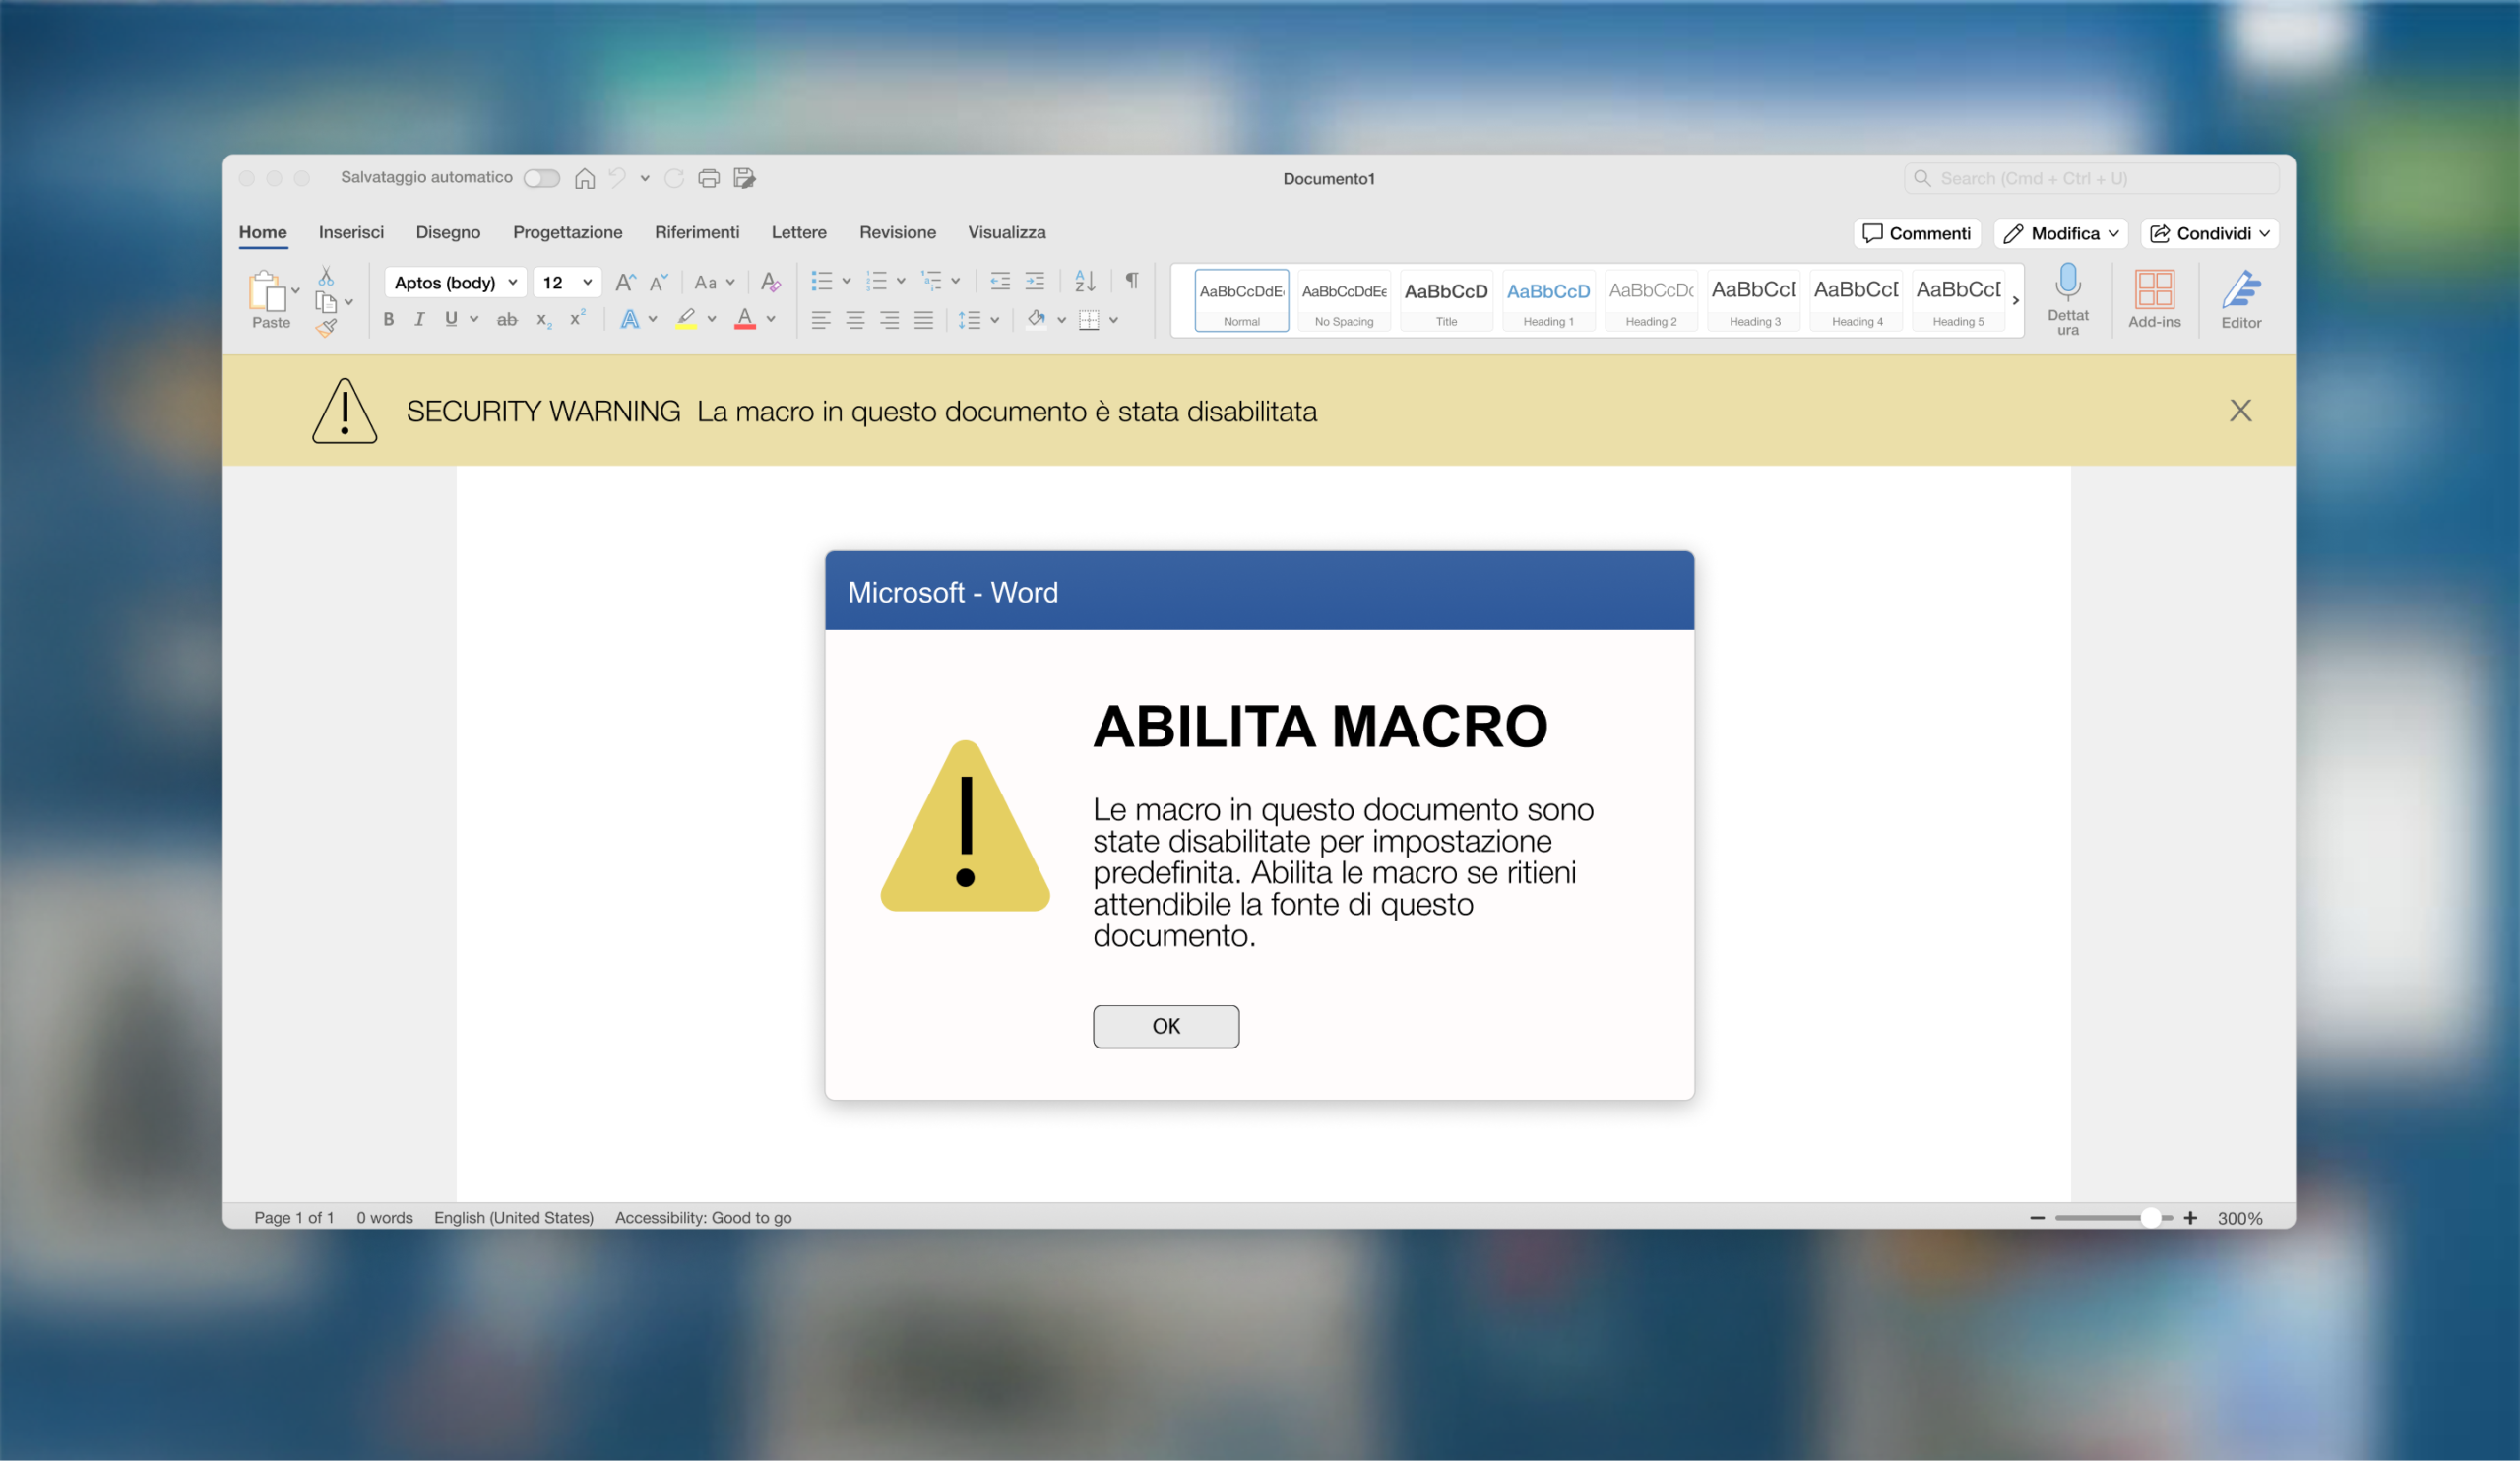Click the Sort A-Z icon
The image size is (2520, 1461).
click(1085, 281)
